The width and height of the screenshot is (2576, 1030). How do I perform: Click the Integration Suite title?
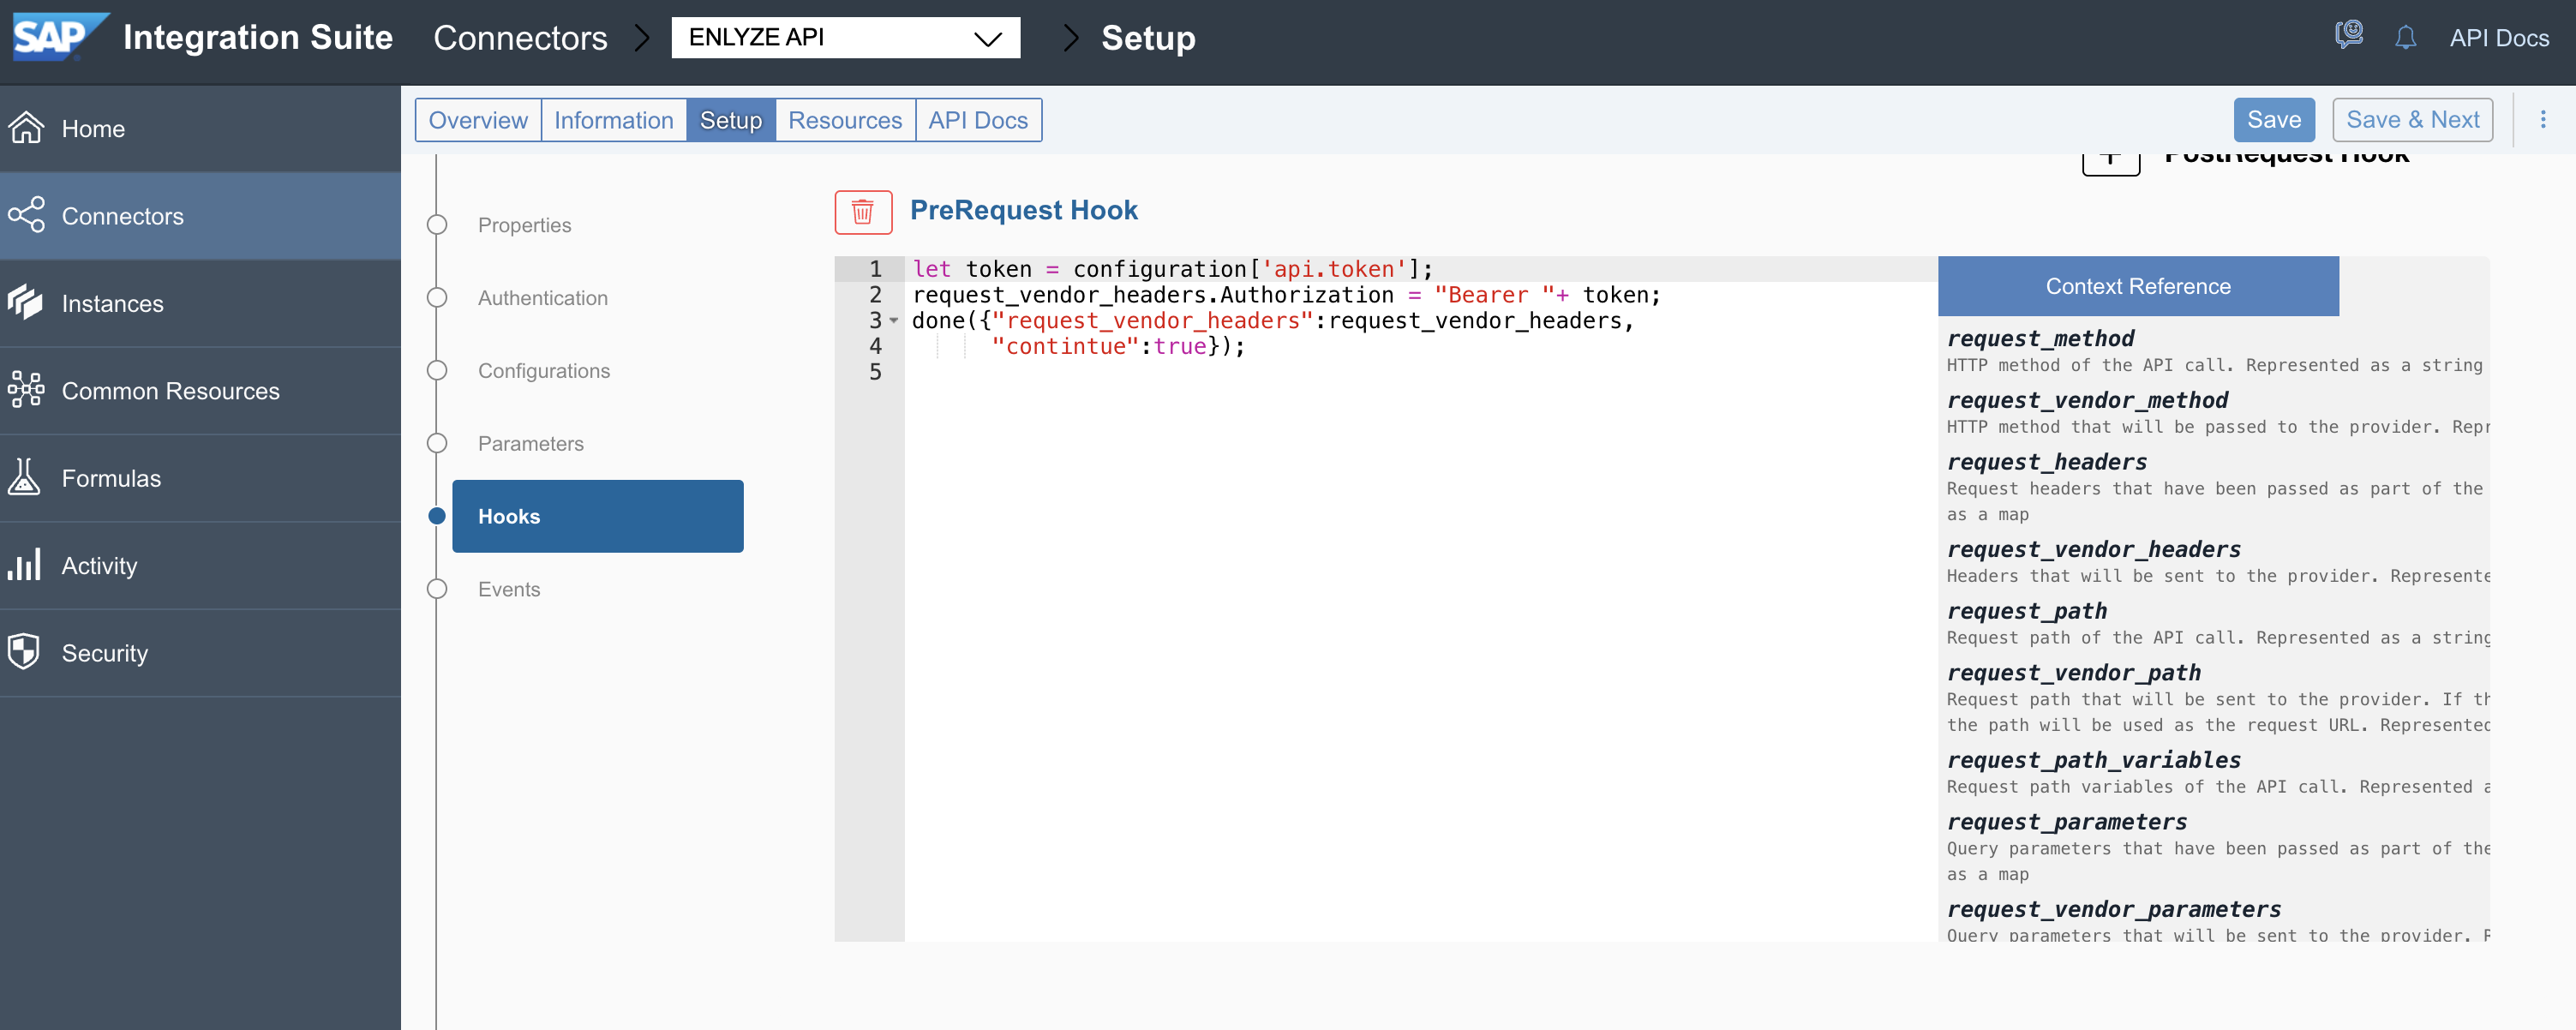click(258, 37)
